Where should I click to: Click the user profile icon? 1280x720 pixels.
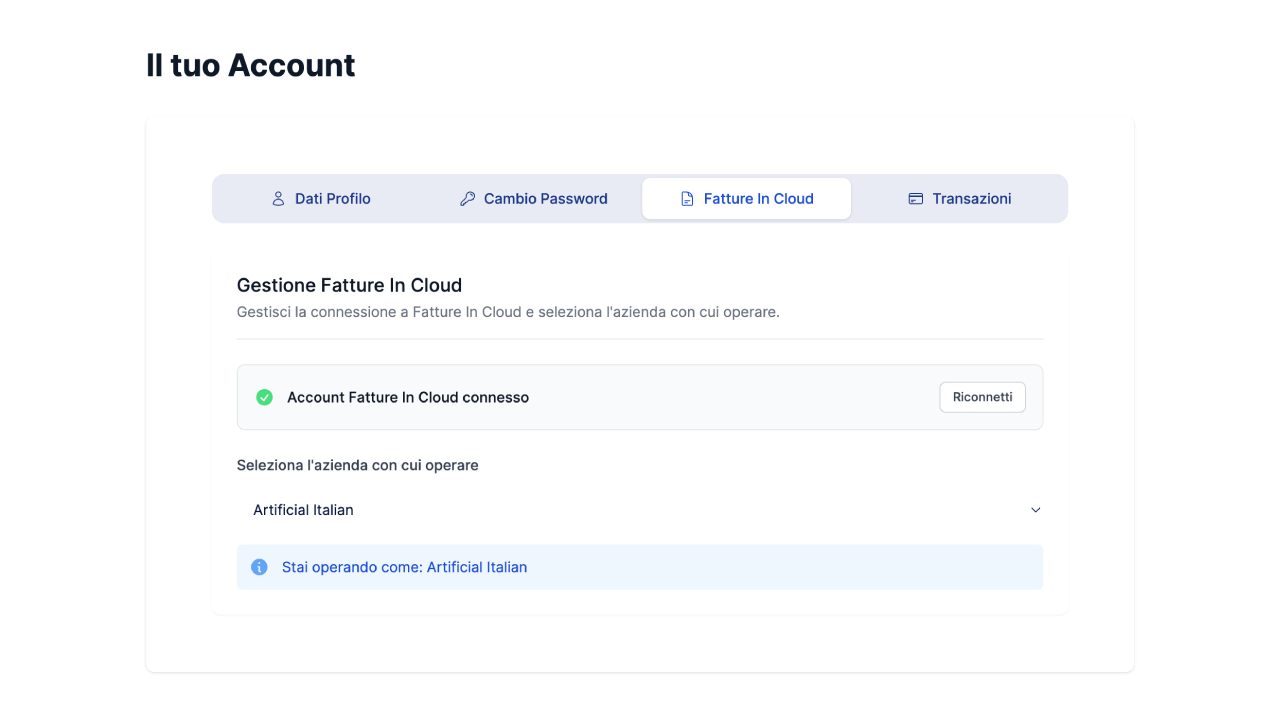pyautogui.click(x=278, y=199)
